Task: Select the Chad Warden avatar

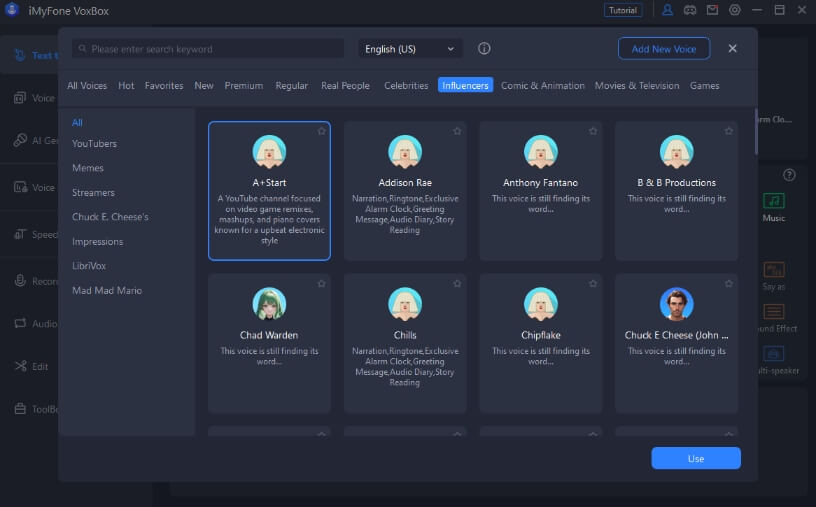Action: coord(269,304)
